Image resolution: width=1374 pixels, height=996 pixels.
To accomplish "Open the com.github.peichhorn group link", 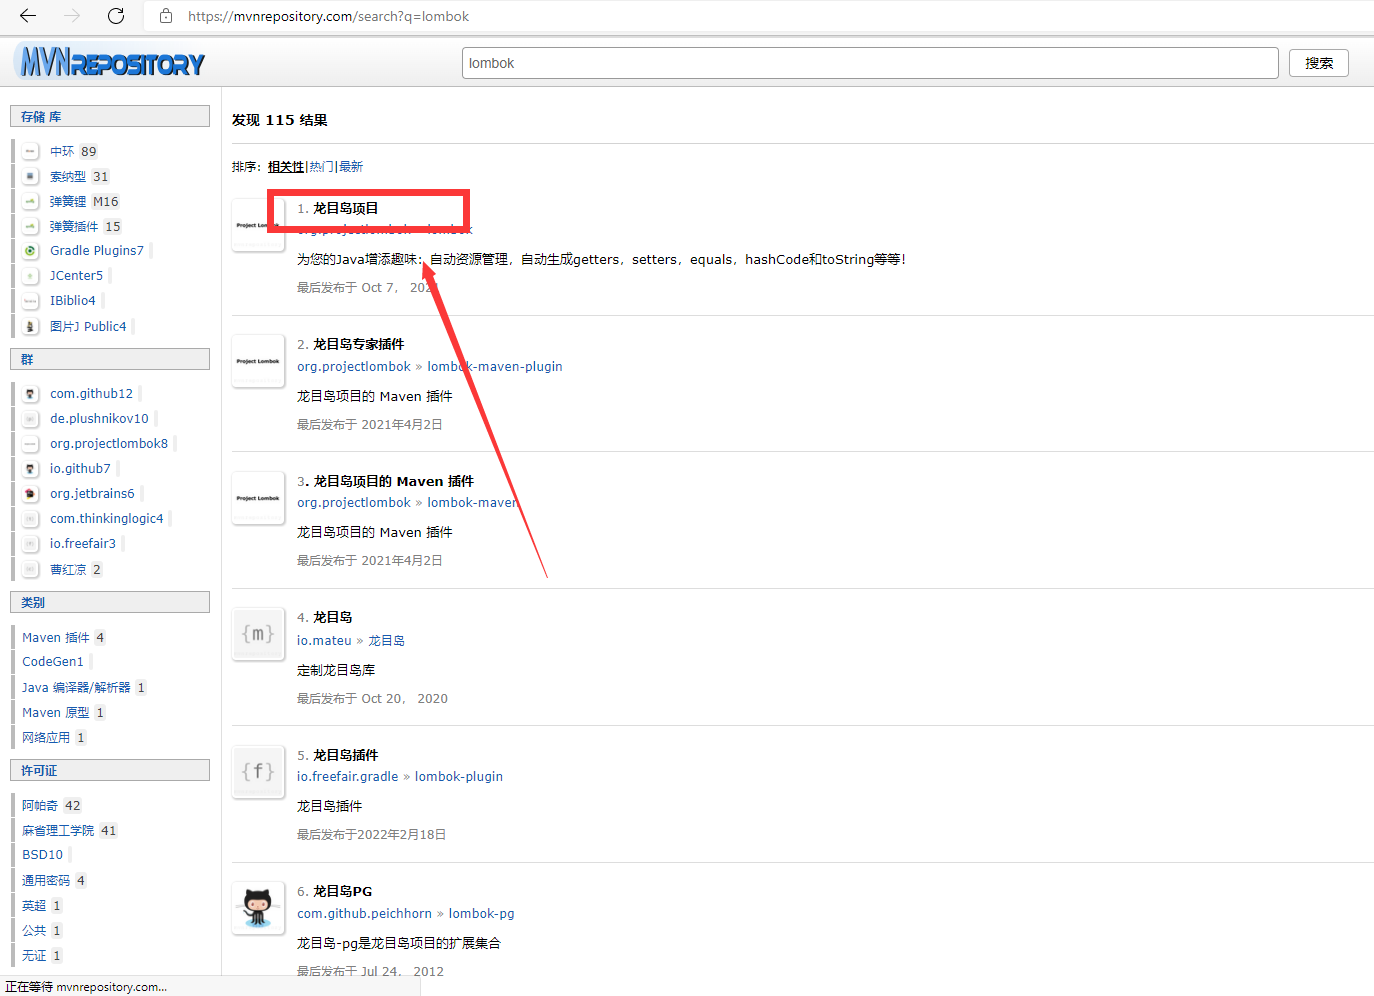I will click(364, 914).
